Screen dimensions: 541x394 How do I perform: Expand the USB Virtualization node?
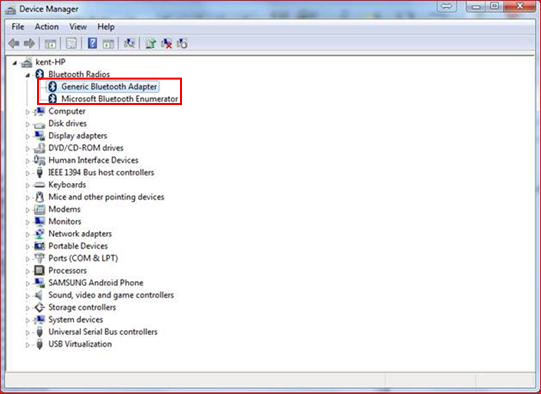pyautogui.click(x=27, y=345)
